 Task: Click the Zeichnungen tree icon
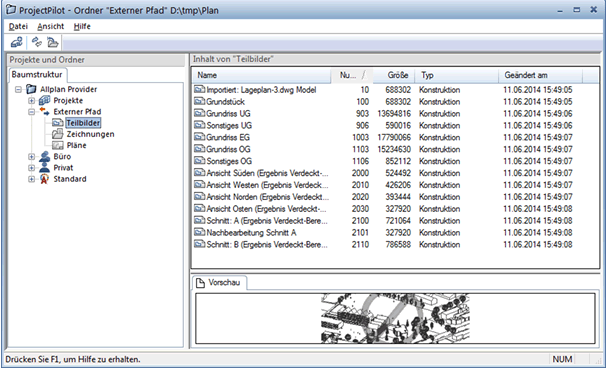pos(58,134)
